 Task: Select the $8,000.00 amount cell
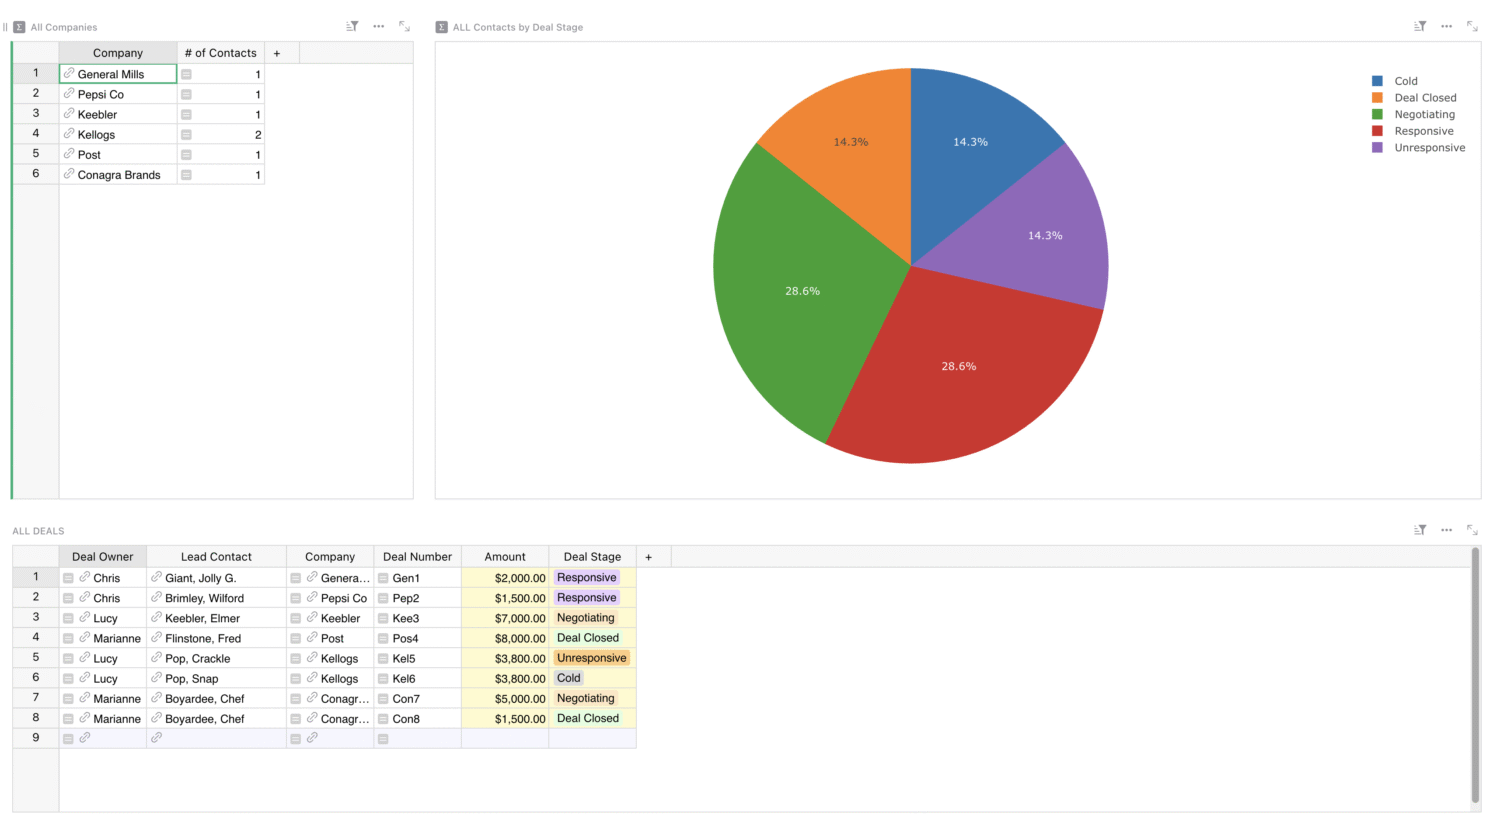coord(505,638)
